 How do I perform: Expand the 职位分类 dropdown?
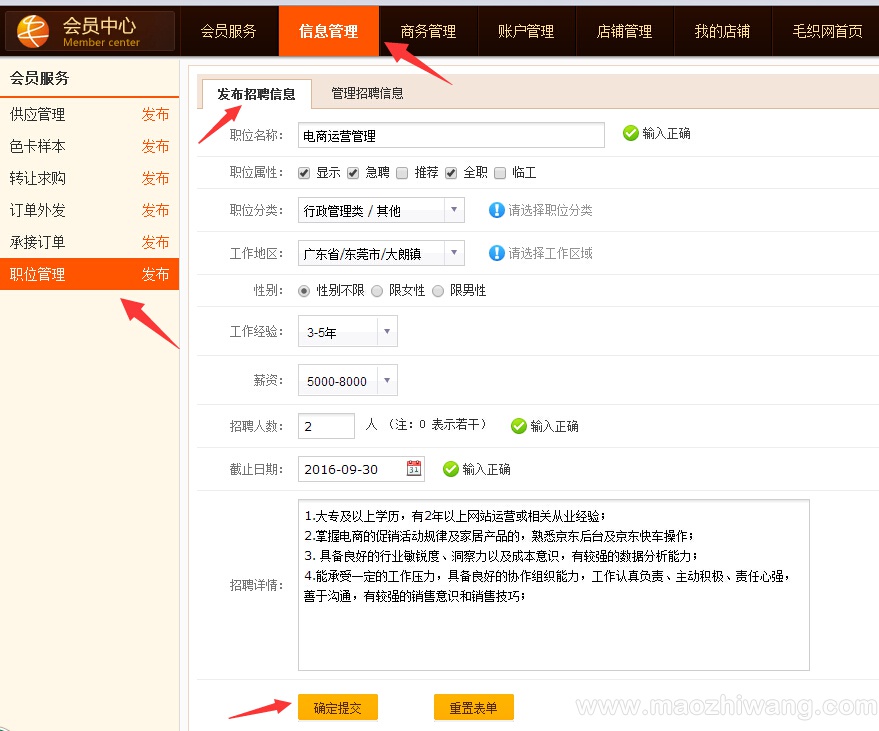point(454,210)
